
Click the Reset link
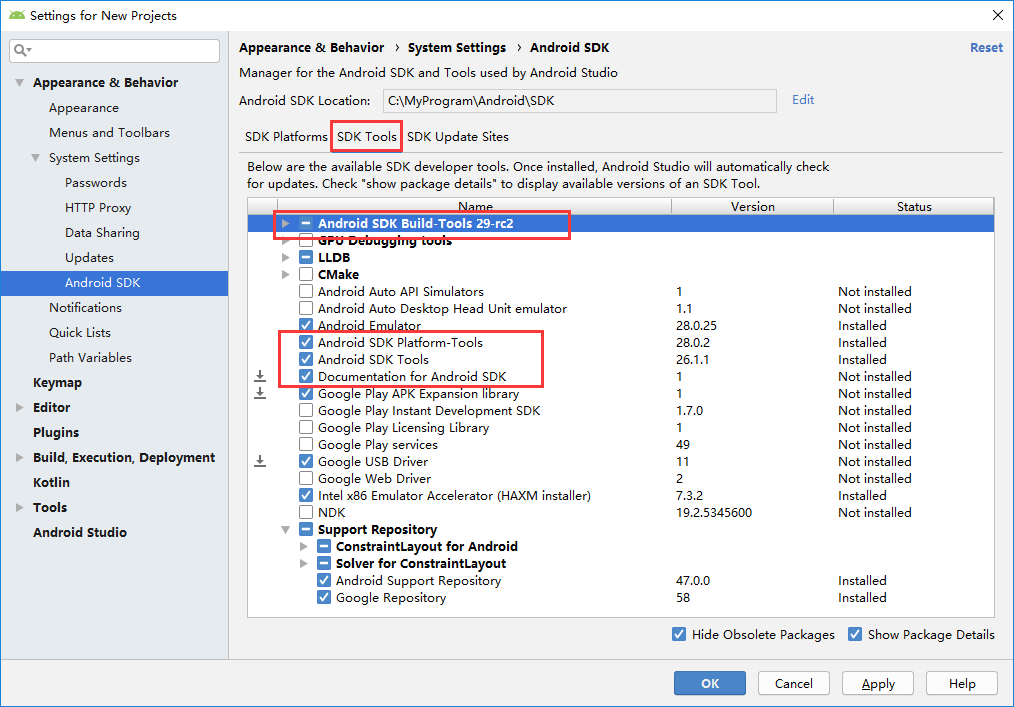(986, 47)
